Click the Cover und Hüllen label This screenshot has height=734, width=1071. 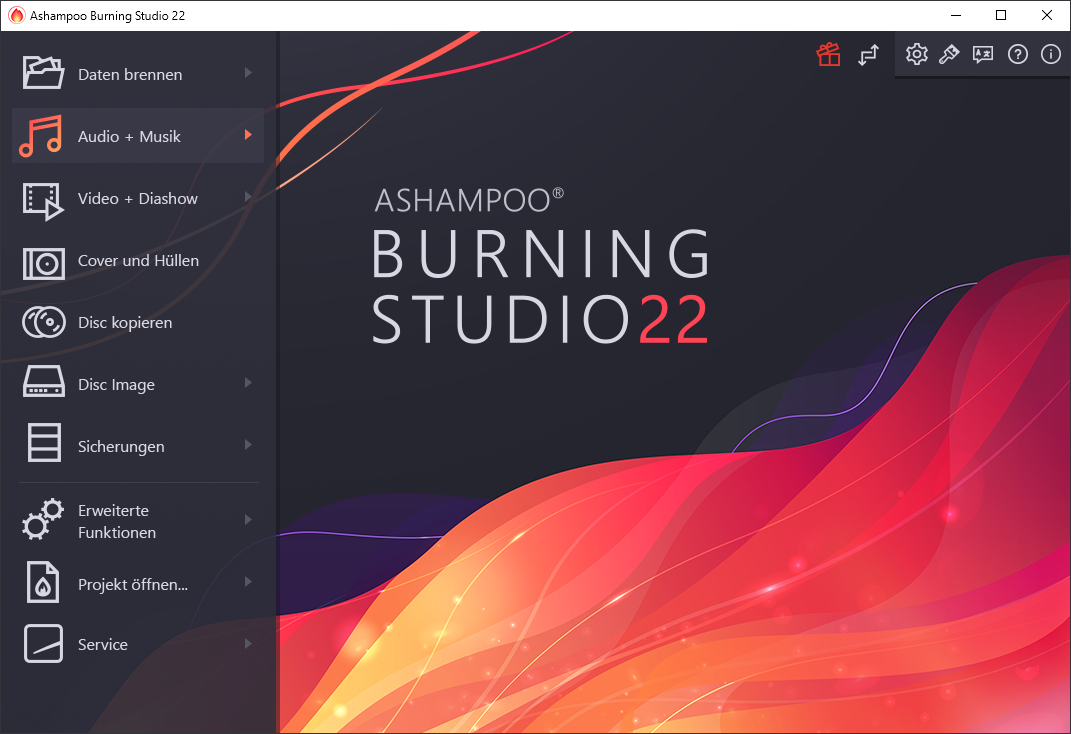[138, 261]
